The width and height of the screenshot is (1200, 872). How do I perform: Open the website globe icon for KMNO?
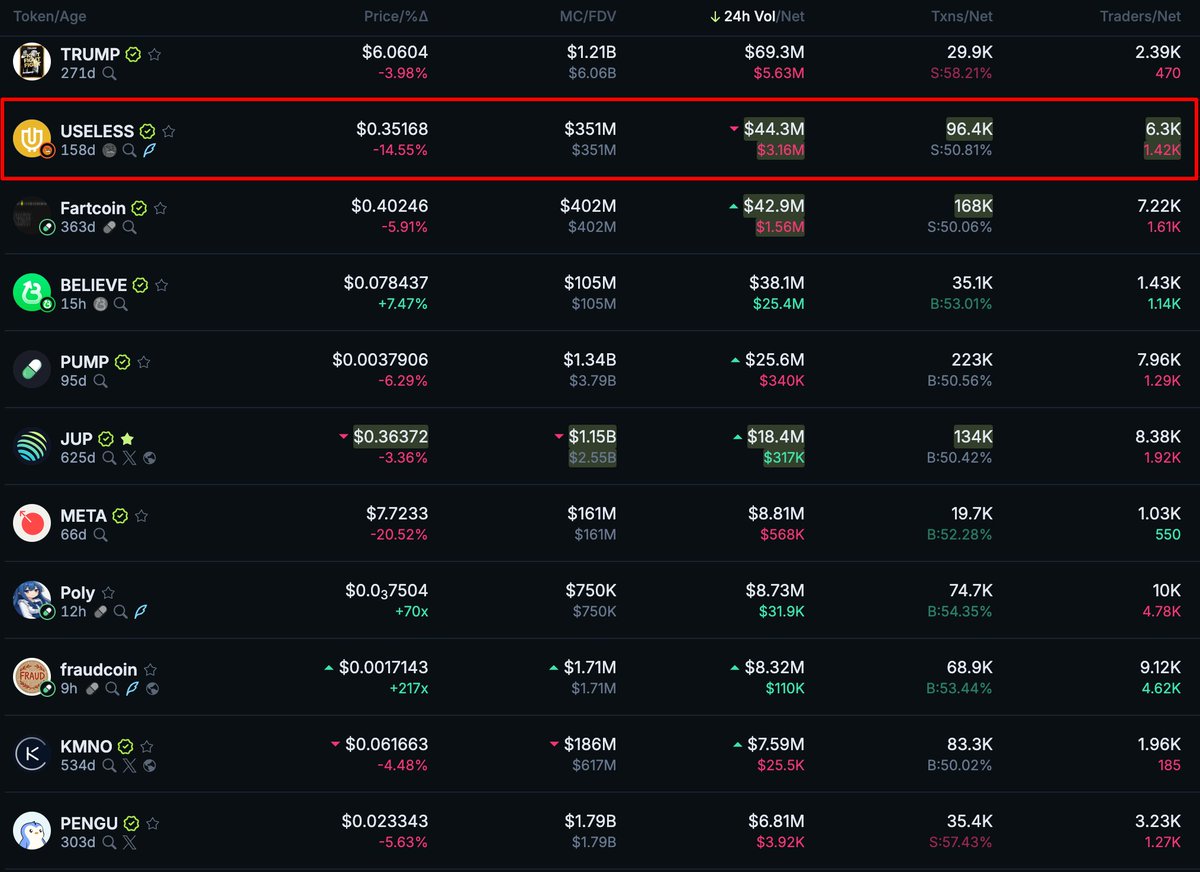[149, 766]
